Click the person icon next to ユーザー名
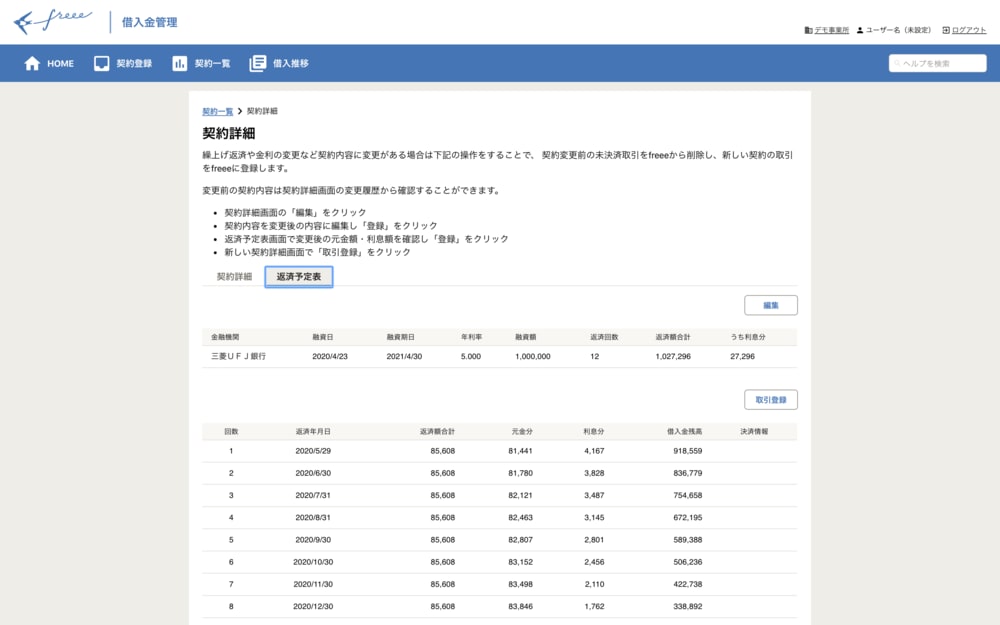The width and height of the screenshot is (1000, 625). click(x=861, y=30)
